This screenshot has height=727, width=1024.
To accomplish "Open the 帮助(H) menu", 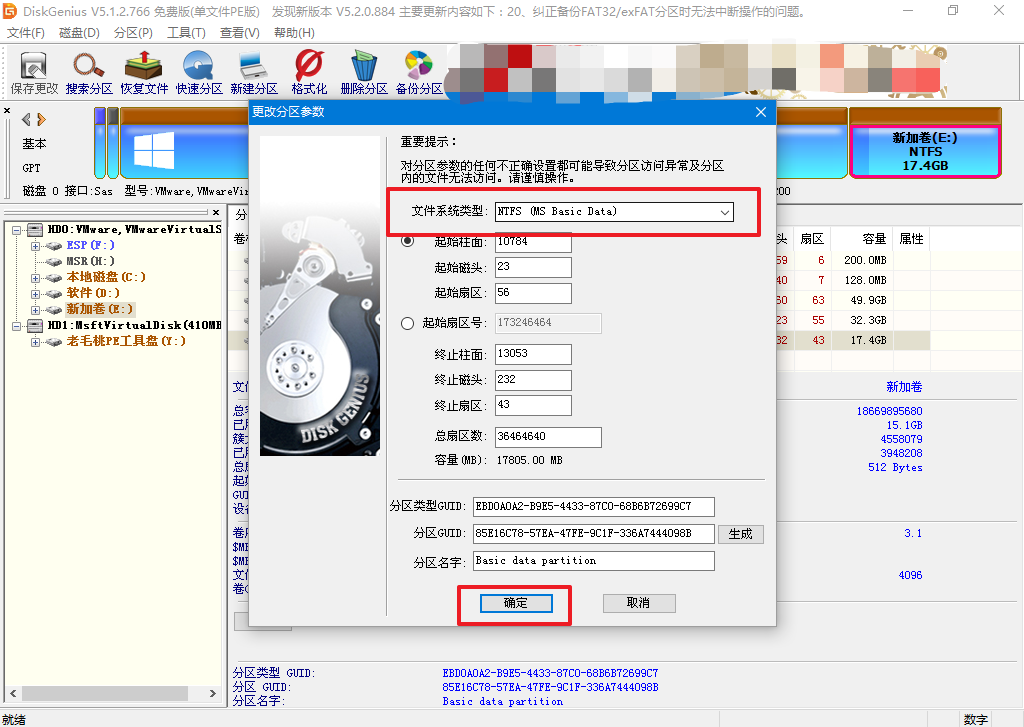I will click(294, 33).
